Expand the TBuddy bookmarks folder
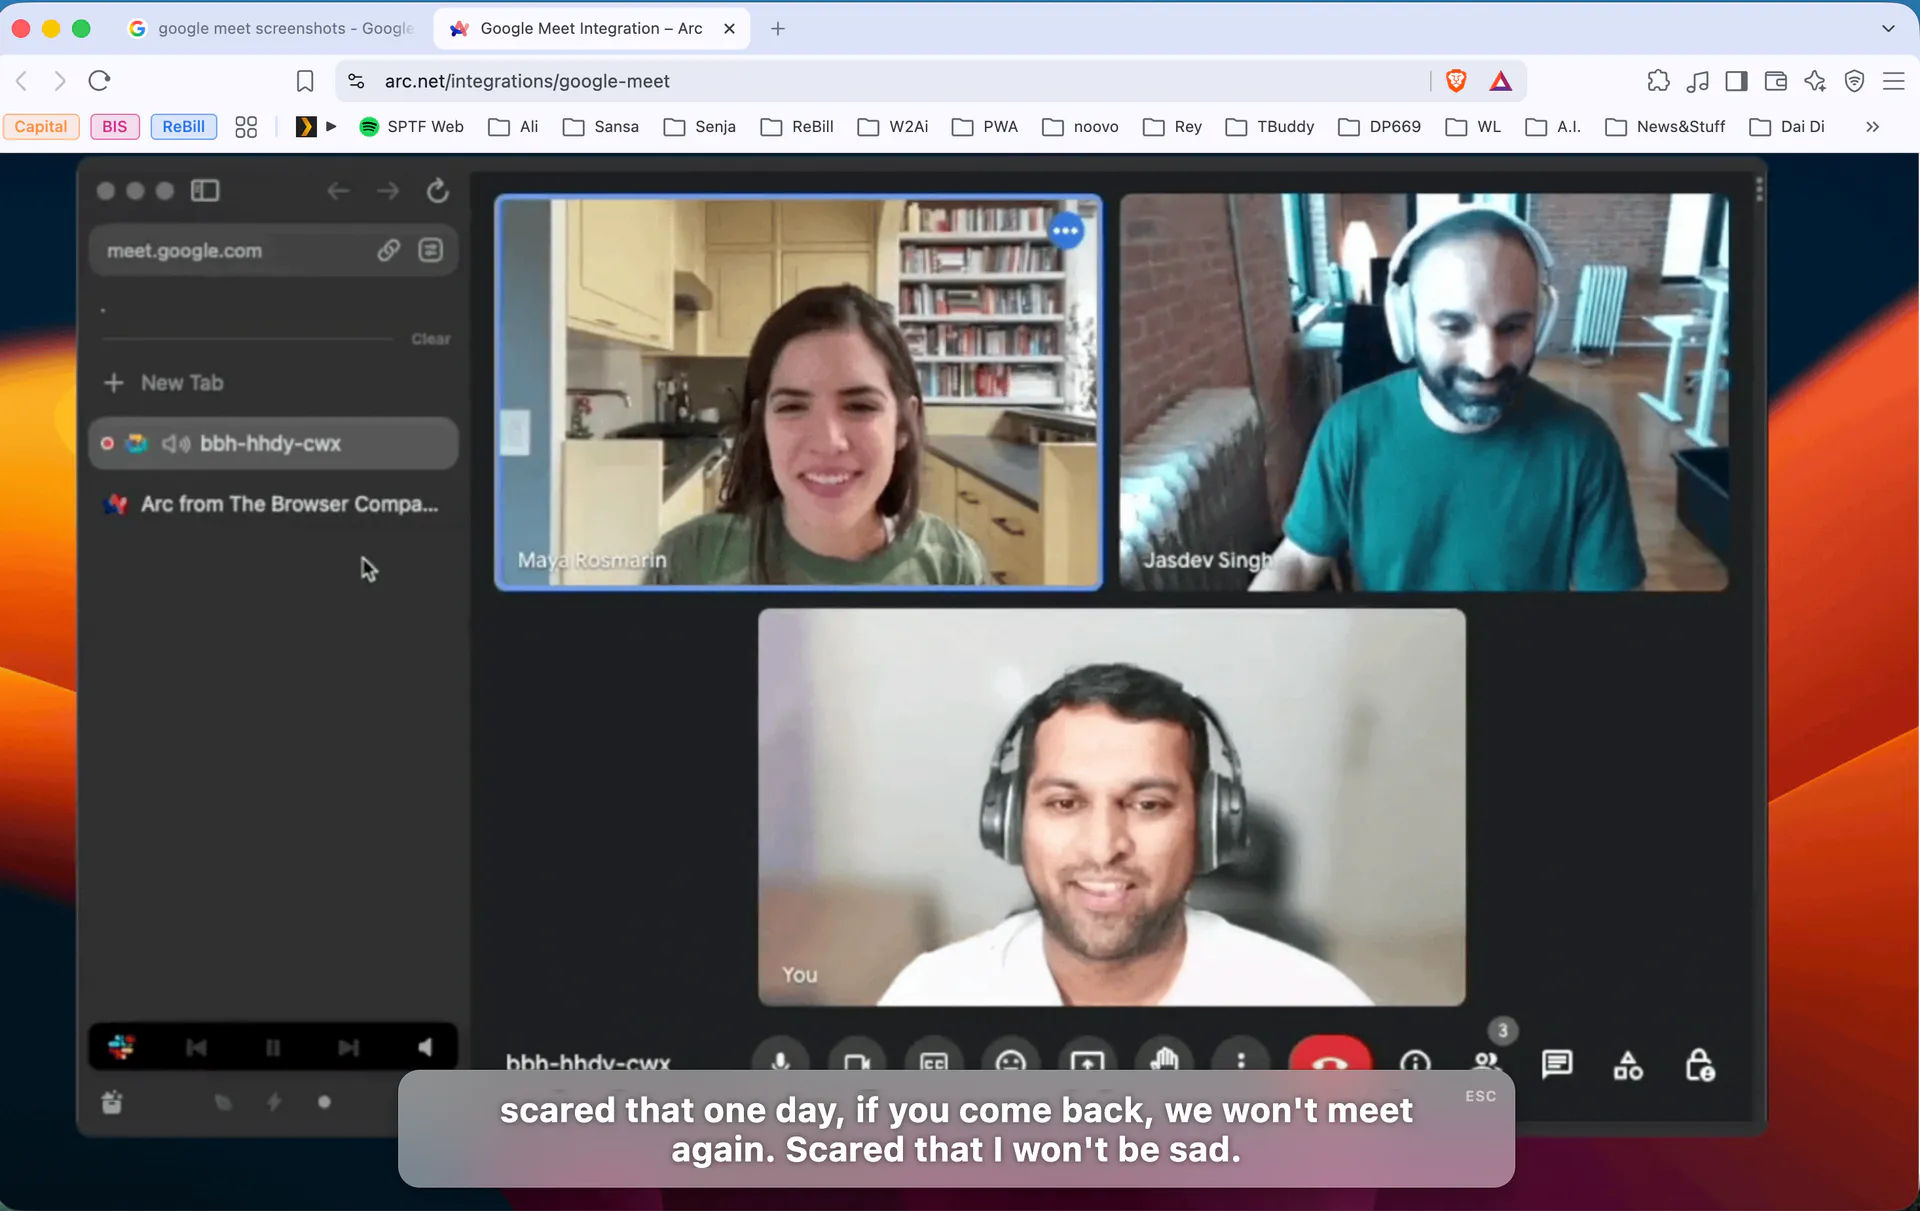Image resolution: width=1920 pixels, height=1211 pixels. [1270, 127]
